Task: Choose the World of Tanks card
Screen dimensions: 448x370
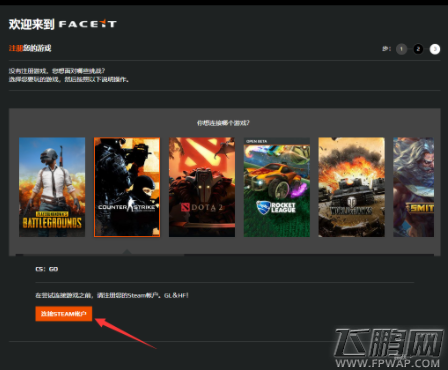Action: pyautogui.click(x=351, y=187)
